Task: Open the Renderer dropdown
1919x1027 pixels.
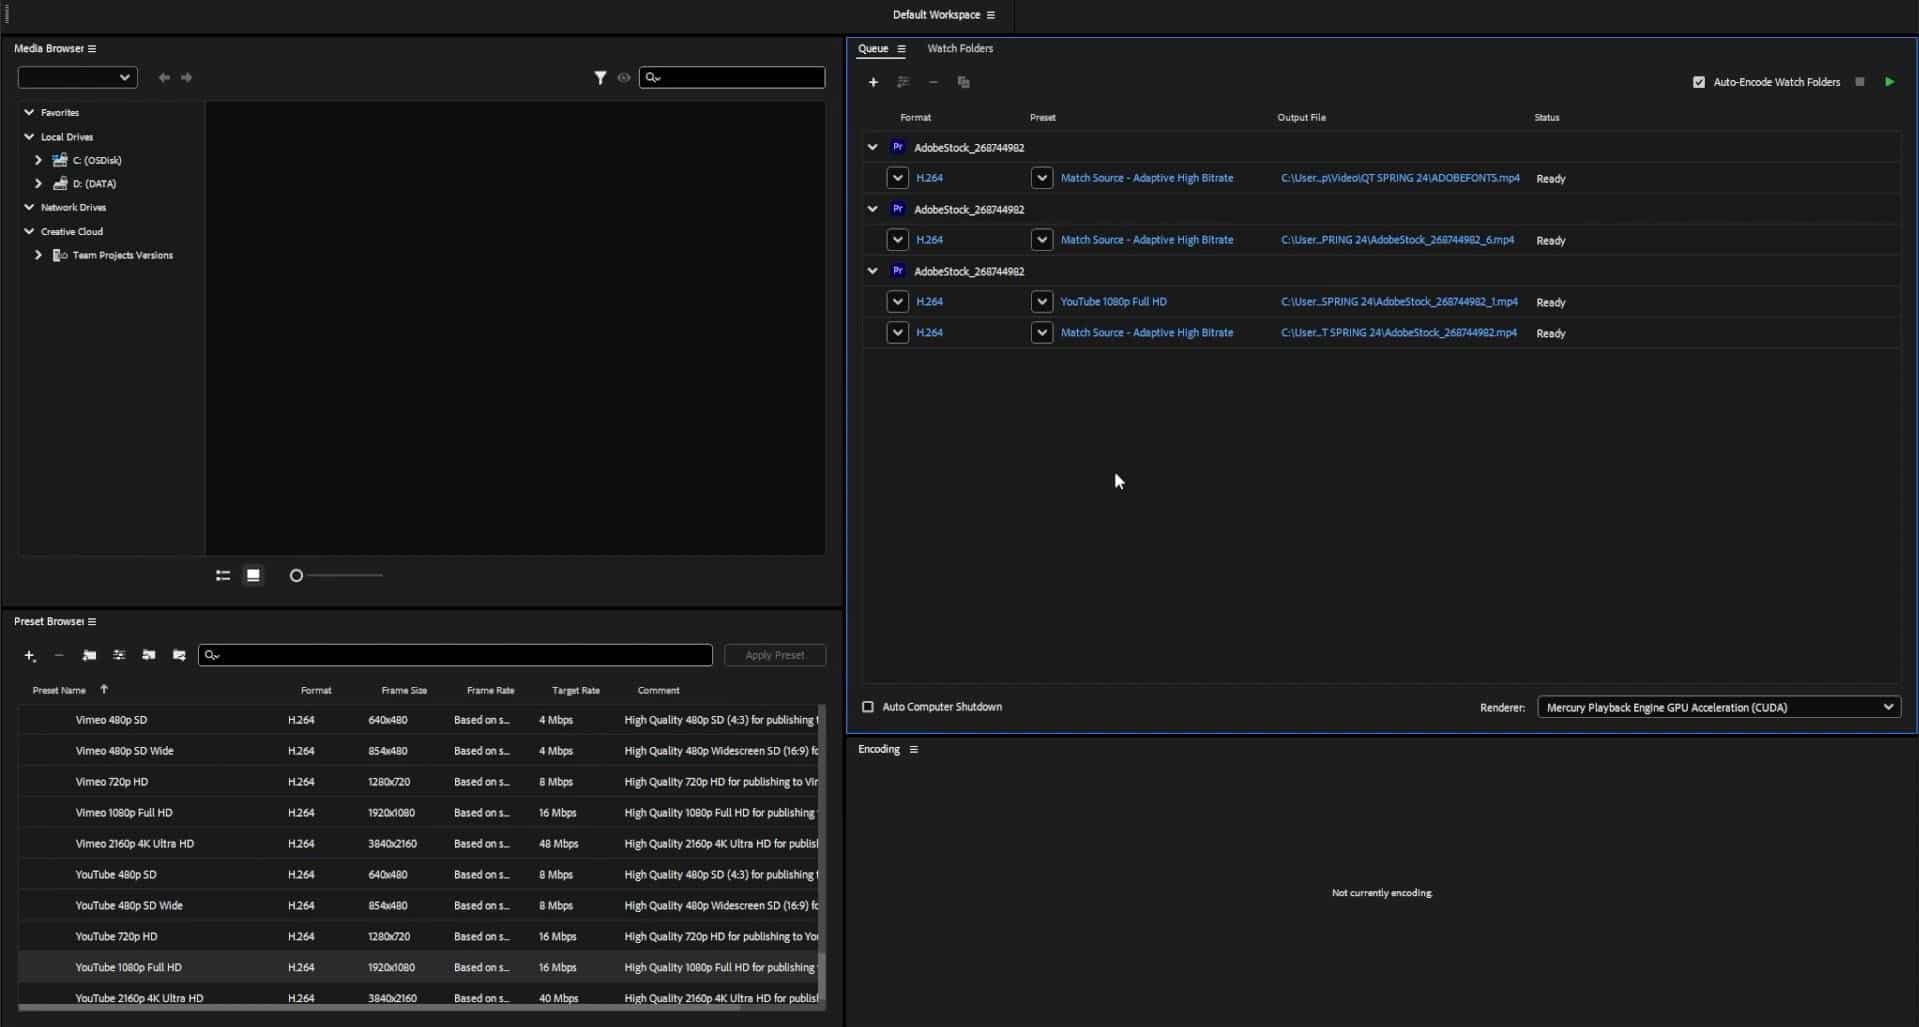Action: [x=1717, y=707]
